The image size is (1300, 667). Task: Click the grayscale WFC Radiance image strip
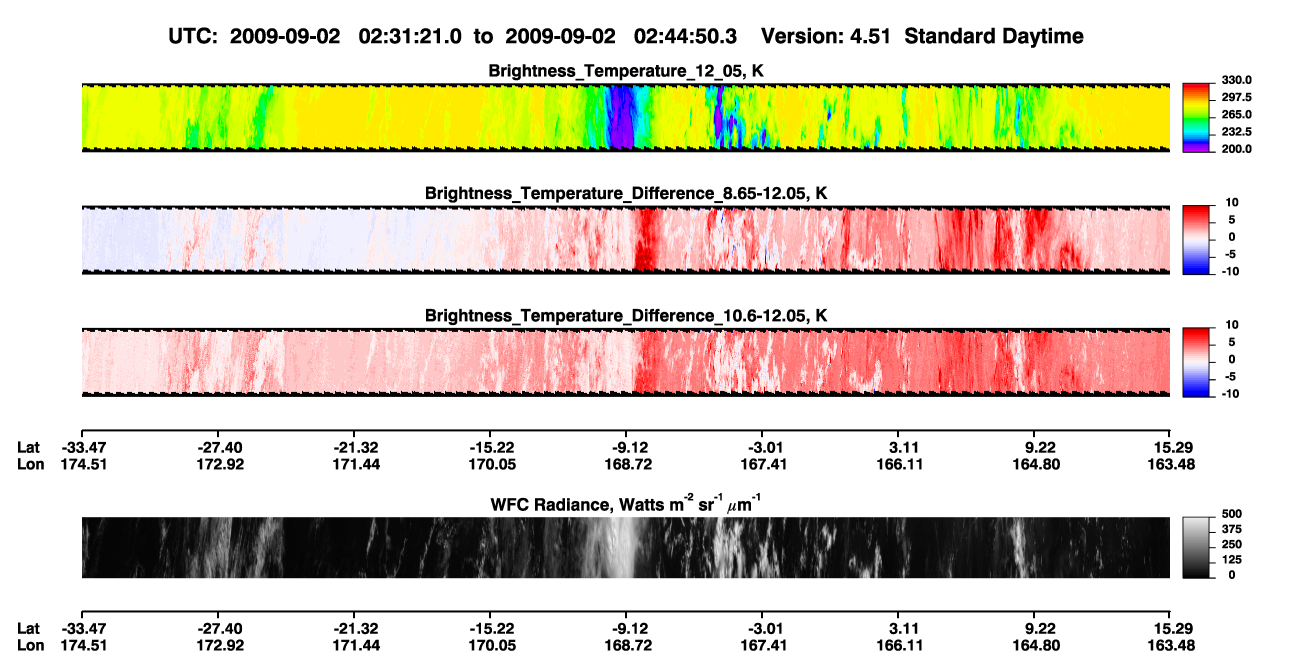click(626, 547)
